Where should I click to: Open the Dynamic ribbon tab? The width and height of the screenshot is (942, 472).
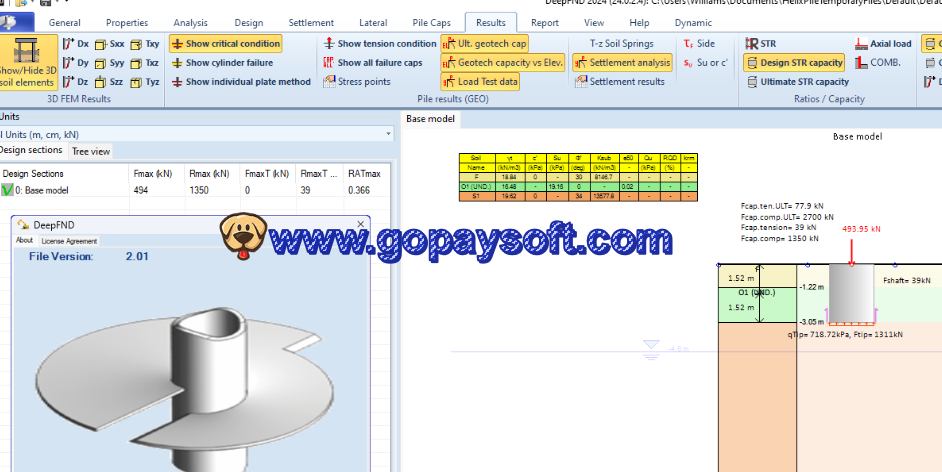(x=693, y=23)
